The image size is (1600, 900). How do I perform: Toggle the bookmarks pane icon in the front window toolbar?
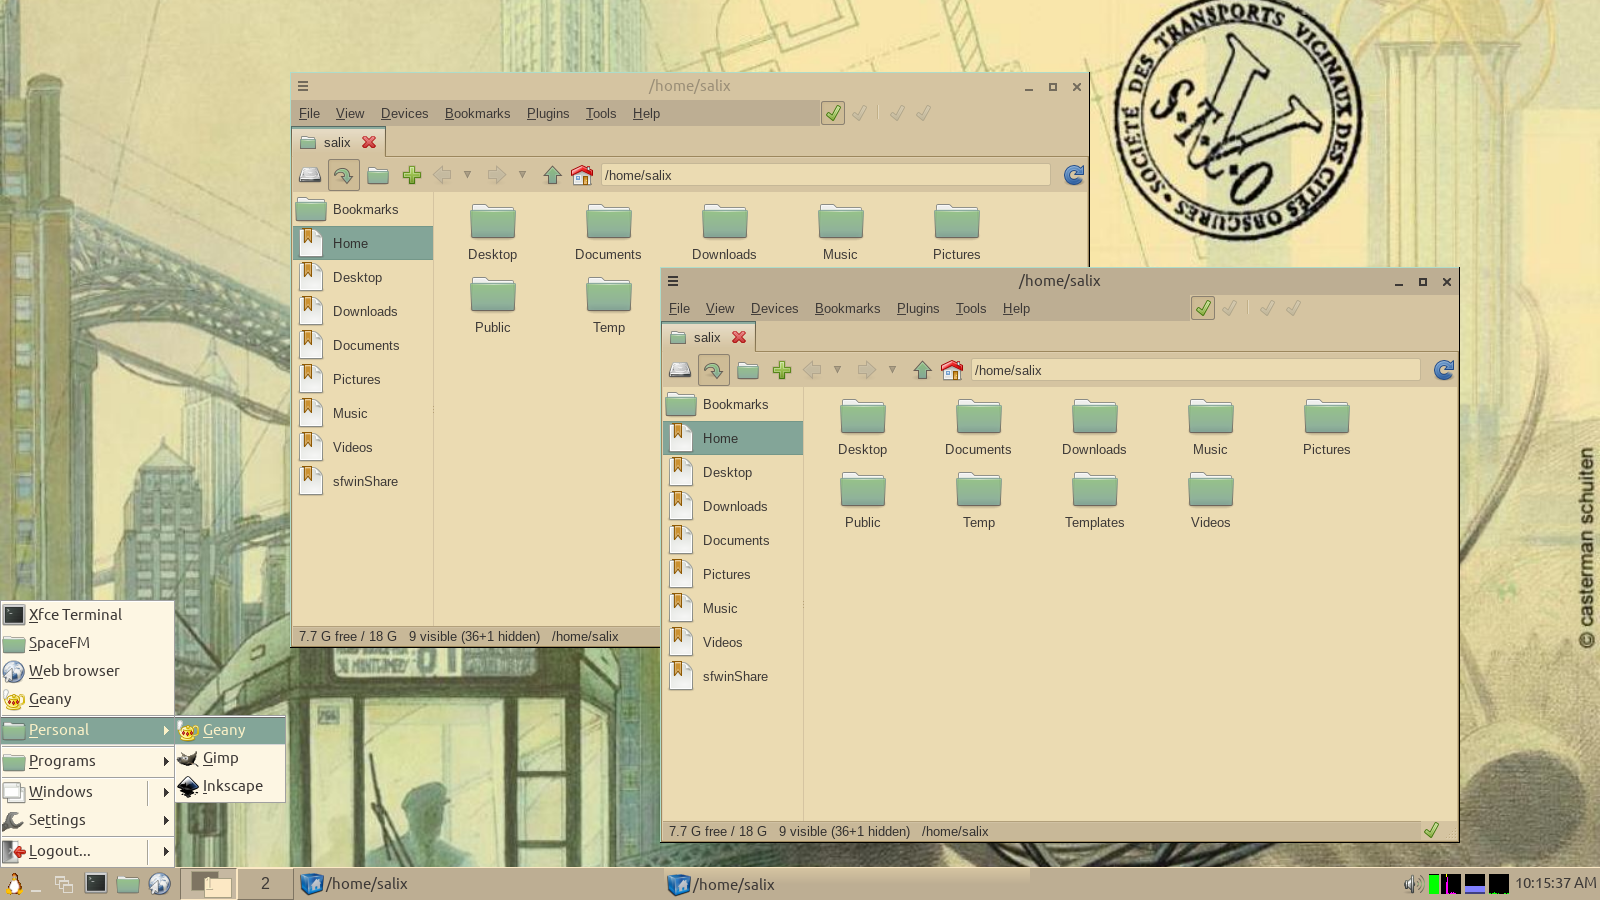pyautogui.click(x=713, y=370)
